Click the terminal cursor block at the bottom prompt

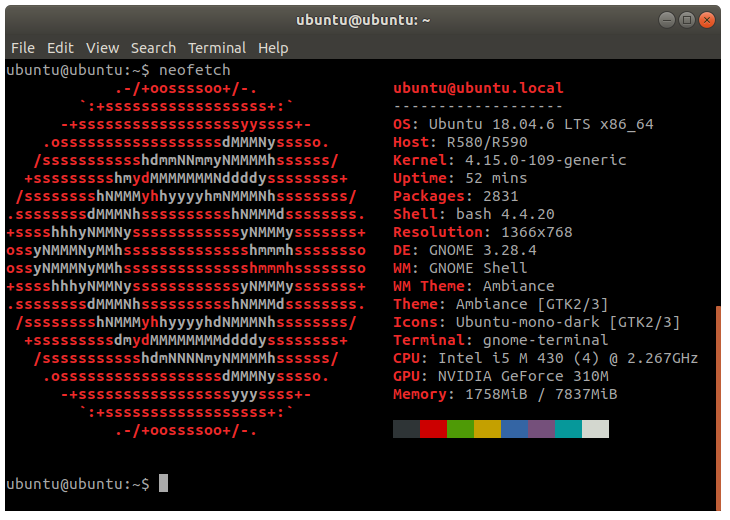[x=163, y=483]
